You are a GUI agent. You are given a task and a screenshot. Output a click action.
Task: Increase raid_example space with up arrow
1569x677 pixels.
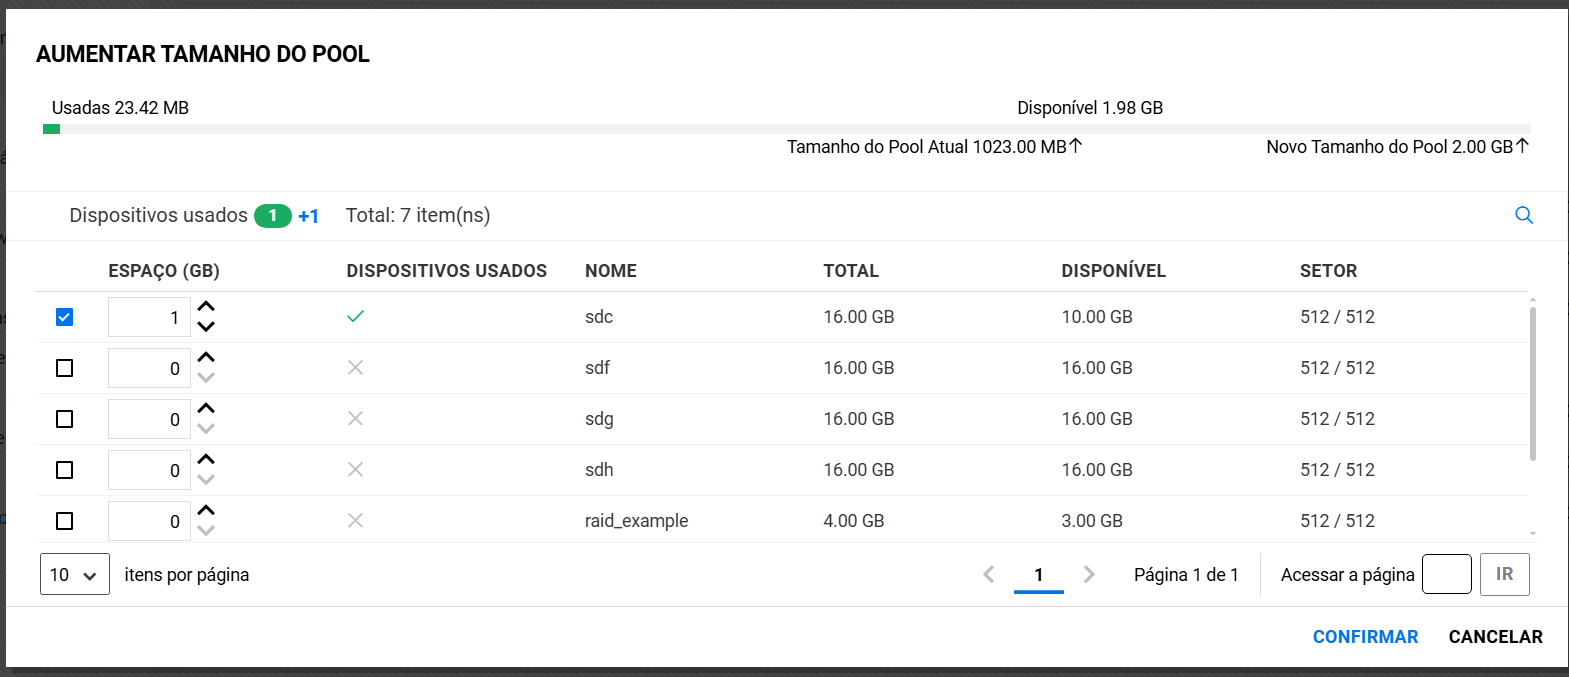[206, 511]
